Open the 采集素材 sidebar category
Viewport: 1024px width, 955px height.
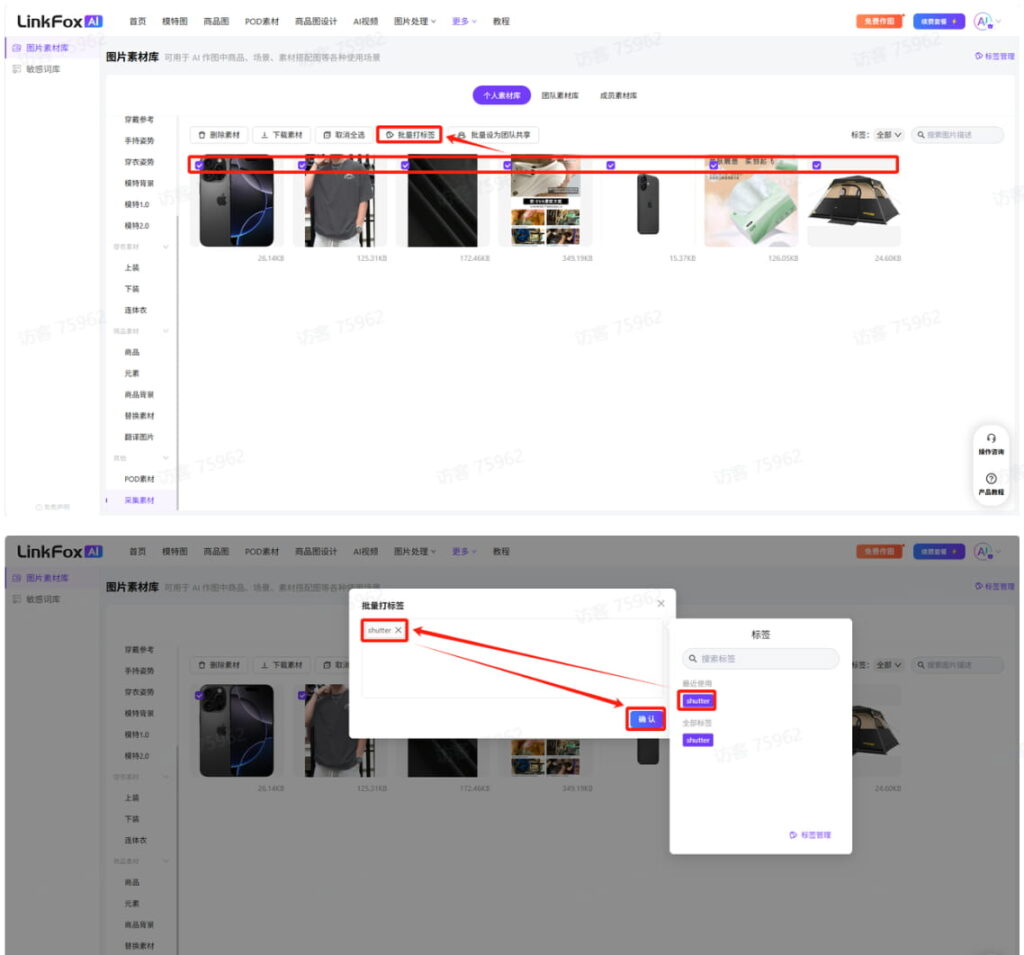point(139,500)
